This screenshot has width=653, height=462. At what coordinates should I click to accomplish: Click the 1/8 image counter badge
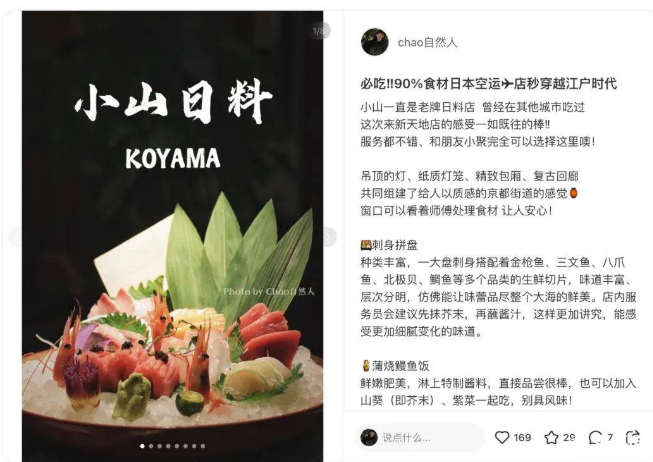coord(319,31)
